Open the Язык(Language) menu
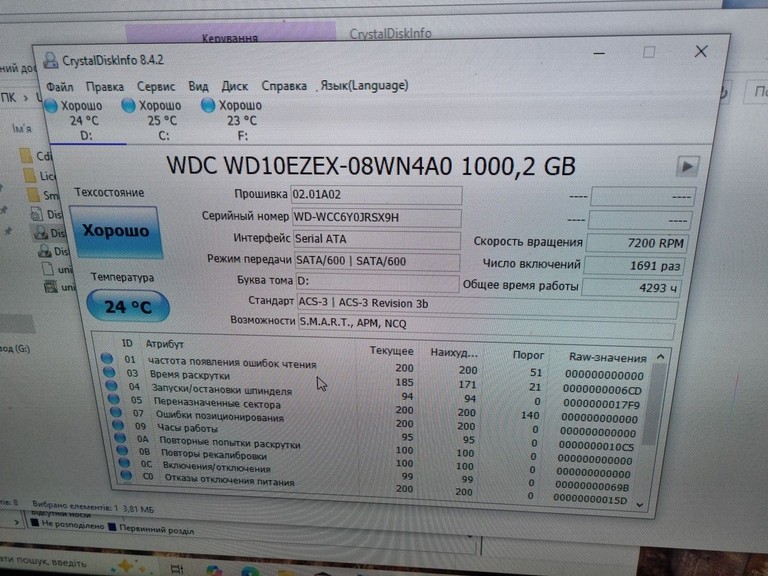Viewport: 768px width, 576px height. (364, 85)
